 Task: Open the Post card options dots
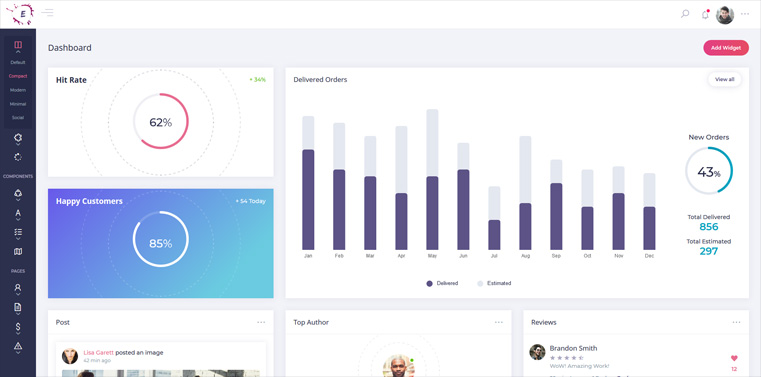coord(261,322)
